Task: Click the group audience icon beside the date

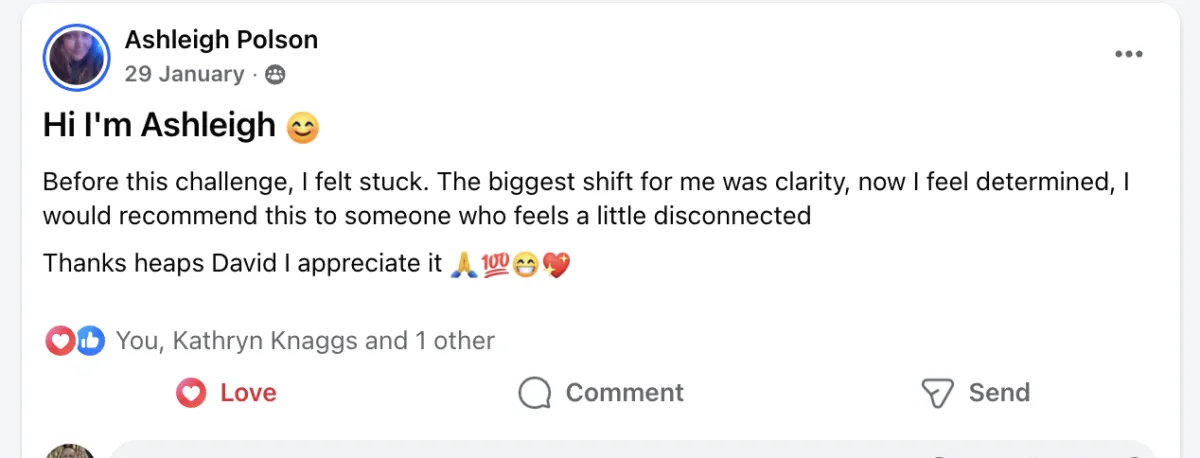Action: tap(275, 74)
